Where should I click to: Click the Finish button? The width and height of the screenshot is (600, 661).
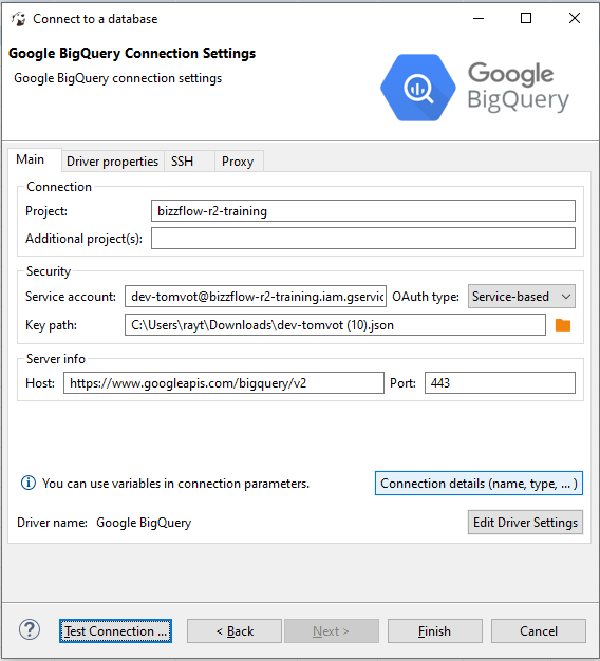[x=434, y=631]
